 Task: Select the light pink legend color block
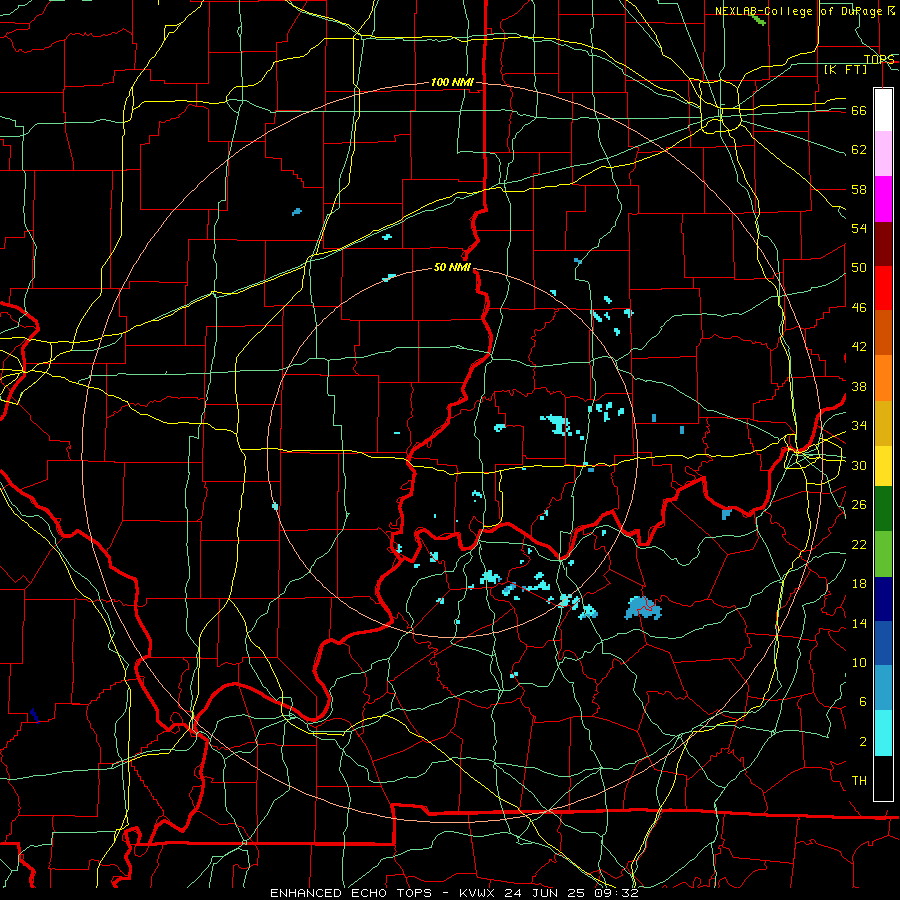[x=883, y=154]
